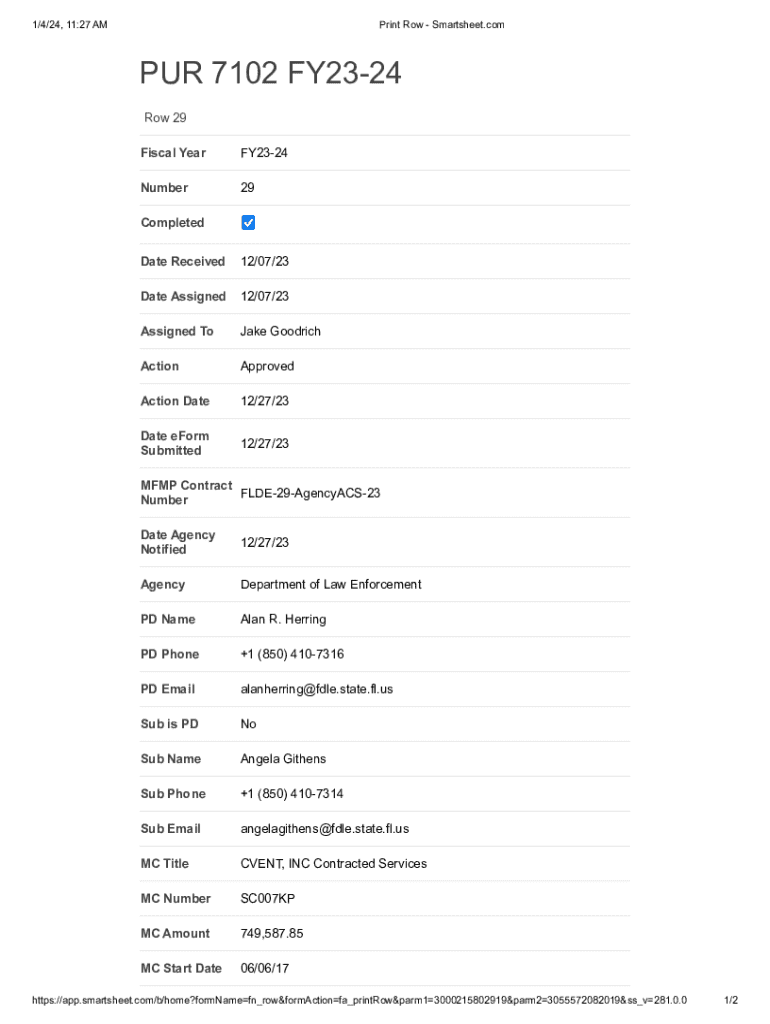Click the Action value Approved

point(267,366)
